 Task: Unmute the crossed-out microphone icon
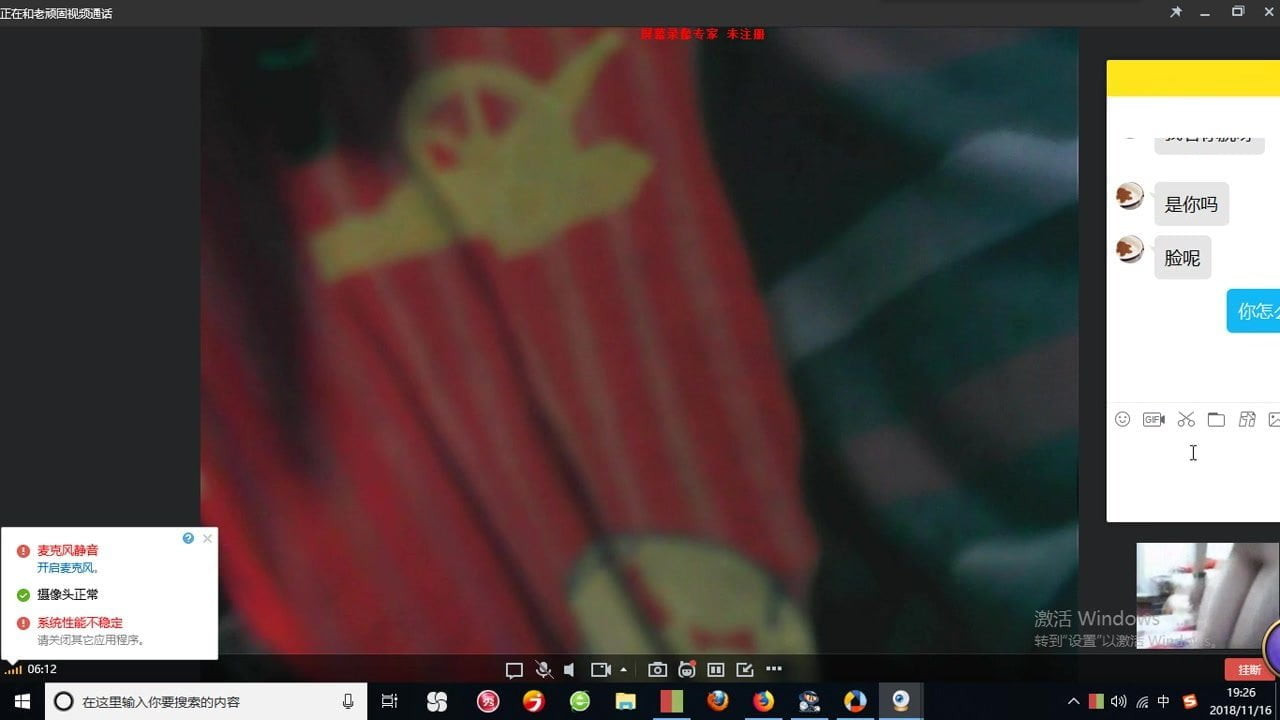pyautogui.click(x=543, y=670)
